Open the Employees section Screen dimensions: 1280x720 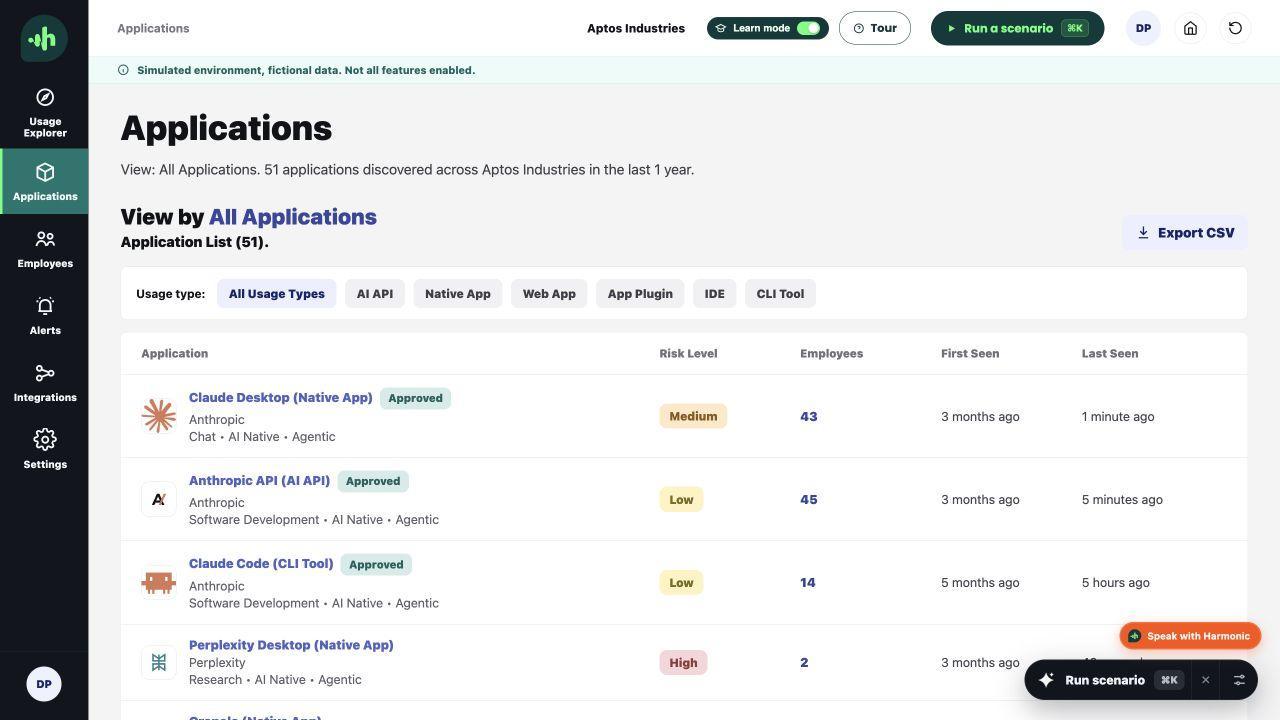coord(45,249)
